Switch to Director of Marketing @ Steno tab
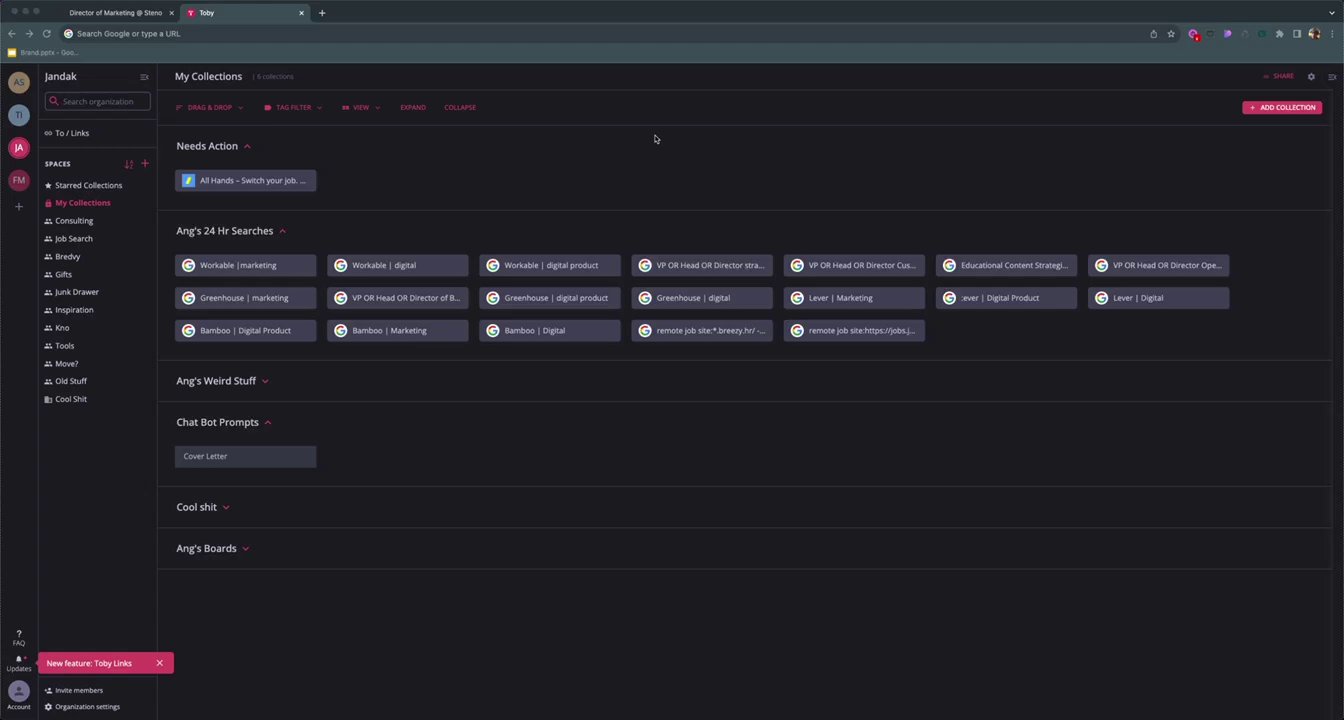1344x720 pixels. [115, 13]
